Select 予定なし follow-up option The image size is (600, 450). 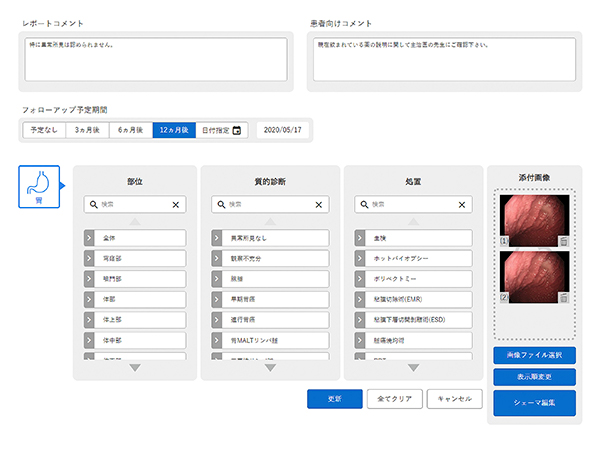point(44,130)
